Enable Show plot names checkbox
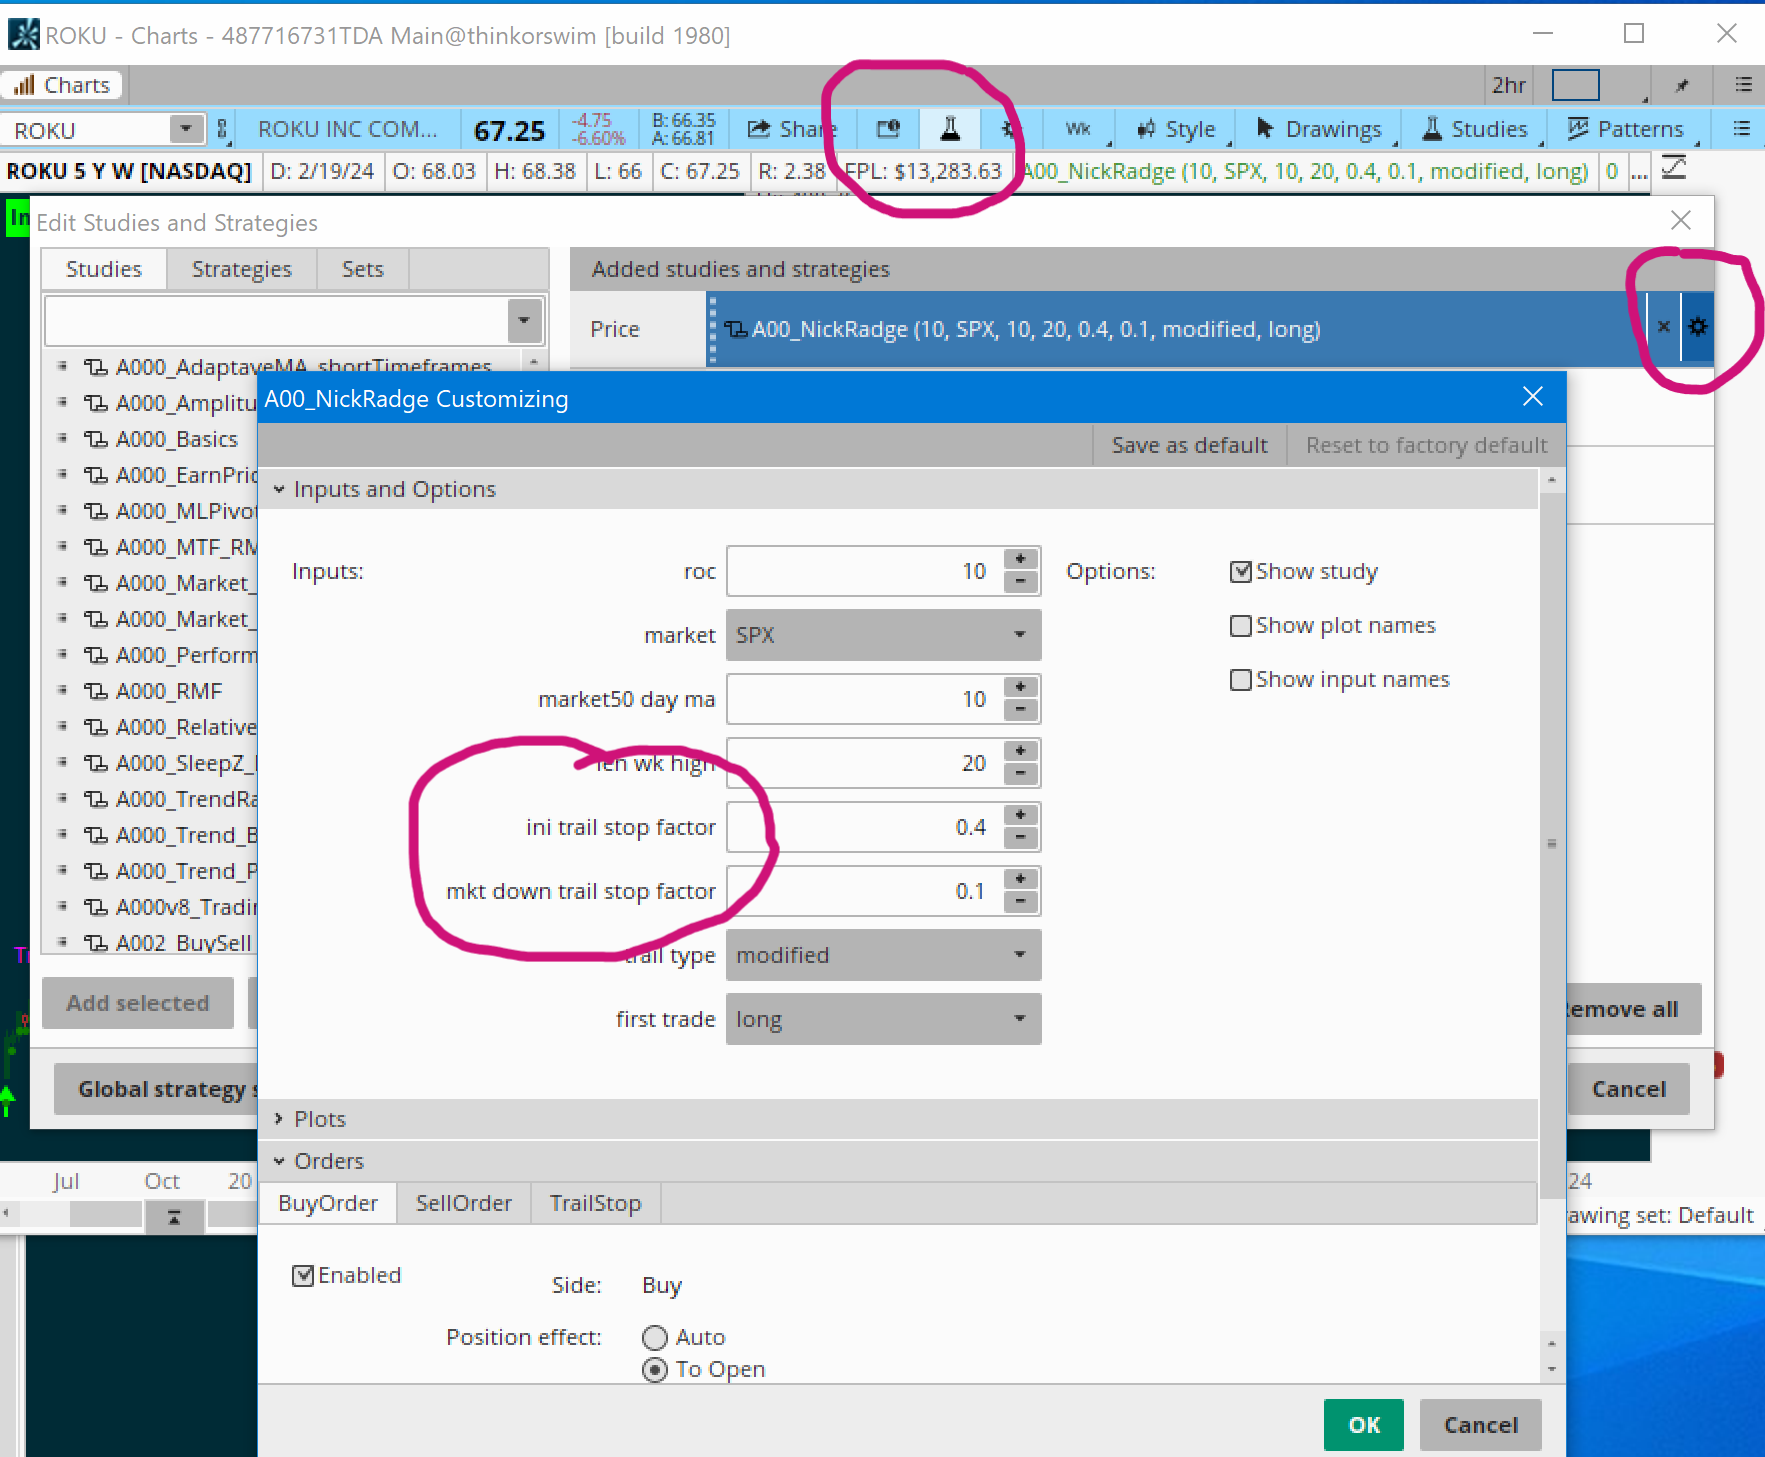The width and height of the screenshot is (1765, 1457). point(1240,625)
